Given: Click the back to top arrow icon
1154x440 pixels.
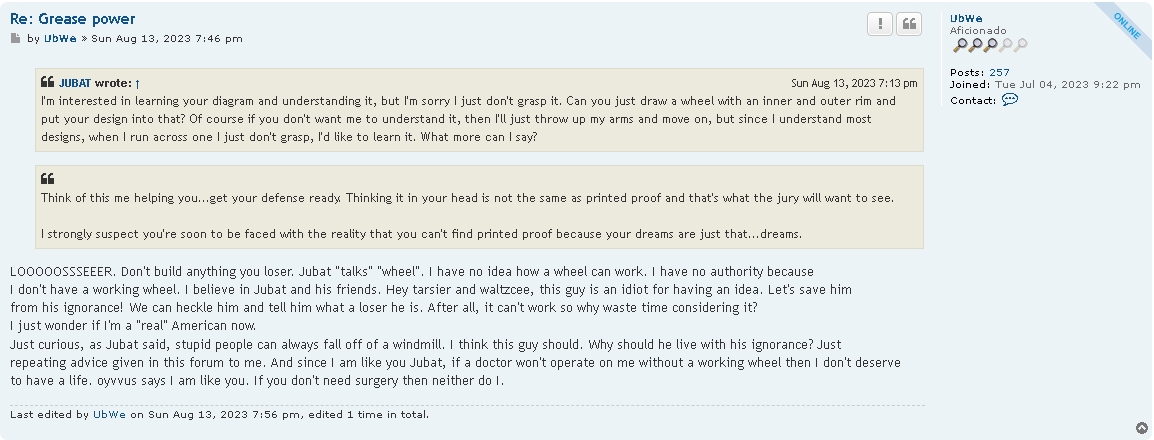Looking at the screenshot, I should [x=1141, y=428].
